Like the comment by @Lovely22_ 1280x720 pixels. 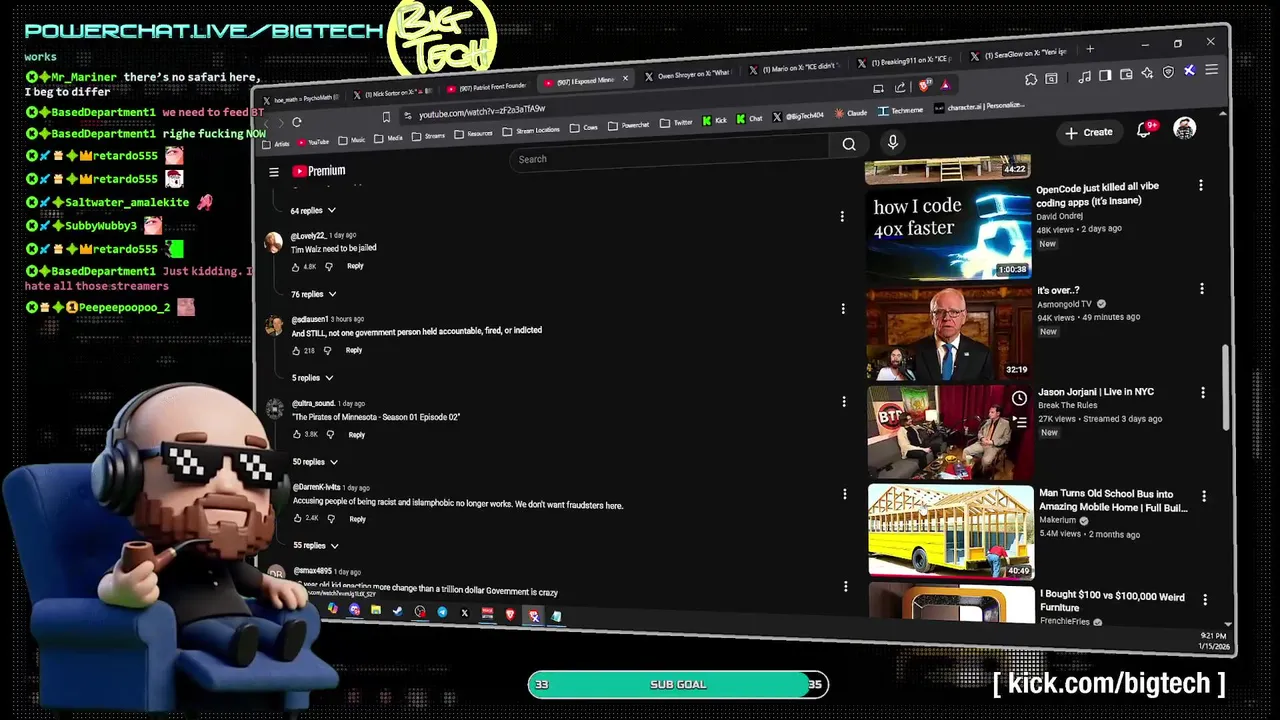point(296,267)
